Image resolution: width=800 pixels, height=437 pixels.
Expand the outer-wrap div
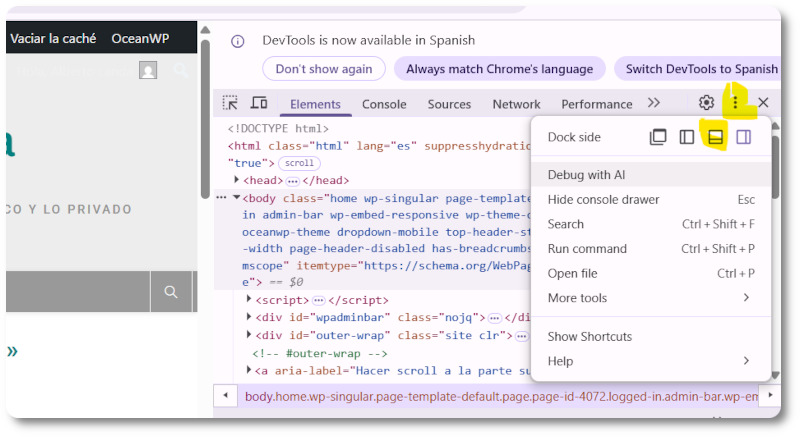click(x=248, y=335)
